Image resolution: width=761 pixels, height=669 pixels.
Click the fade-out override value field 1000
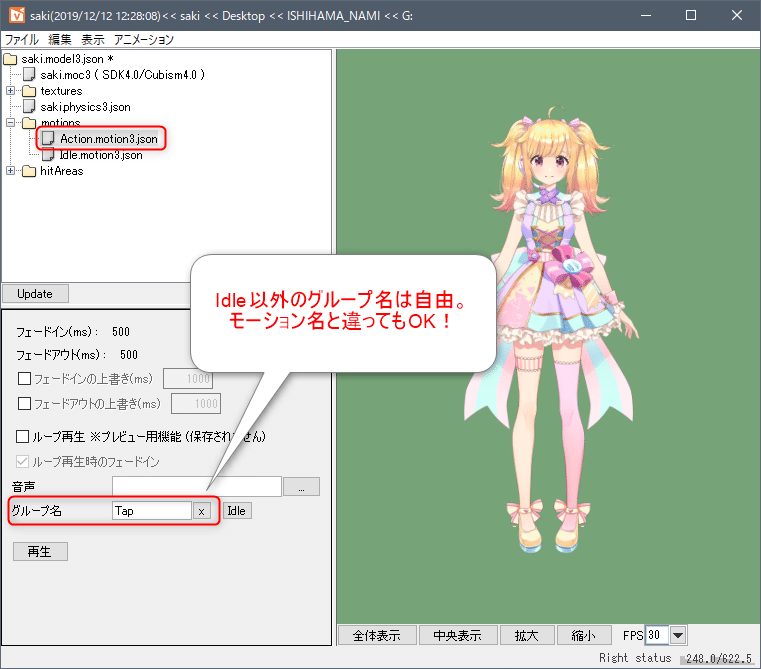pos(196,403)
